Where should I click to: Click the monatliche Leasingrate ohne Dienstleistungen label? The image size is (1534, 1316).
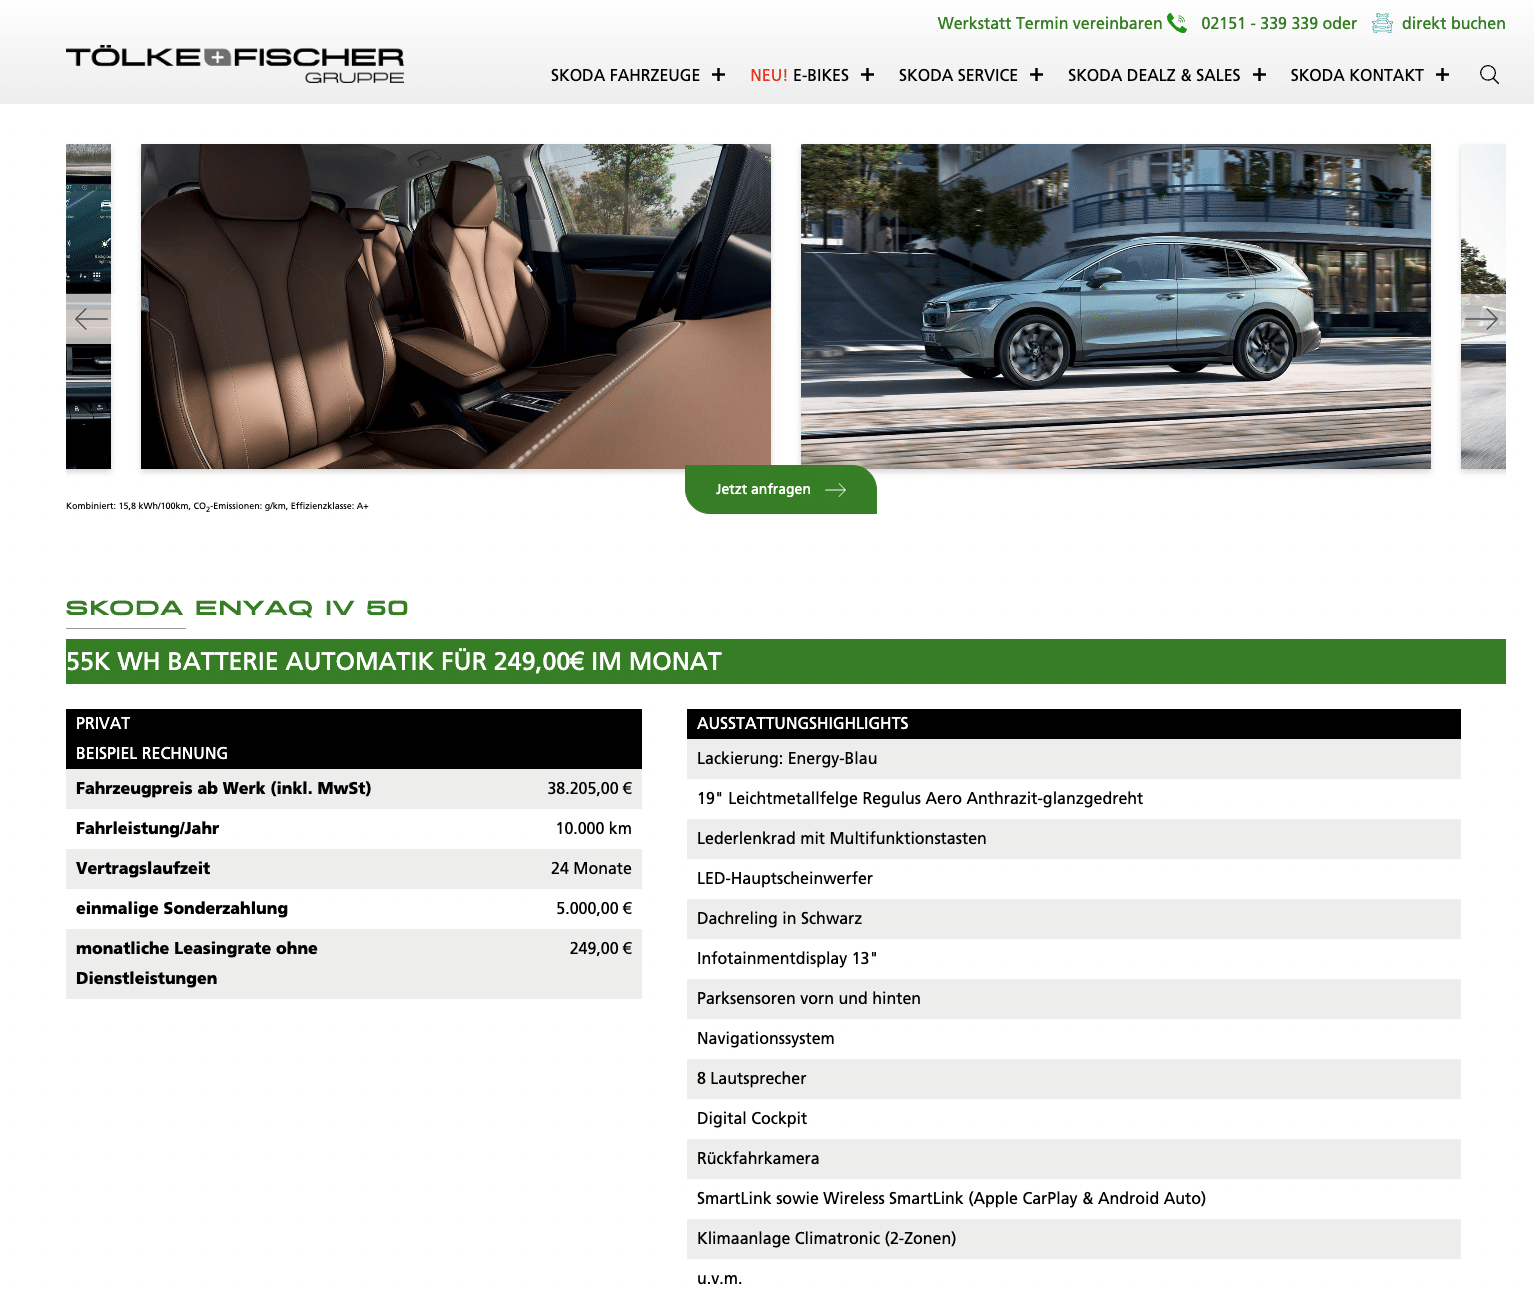197,963
